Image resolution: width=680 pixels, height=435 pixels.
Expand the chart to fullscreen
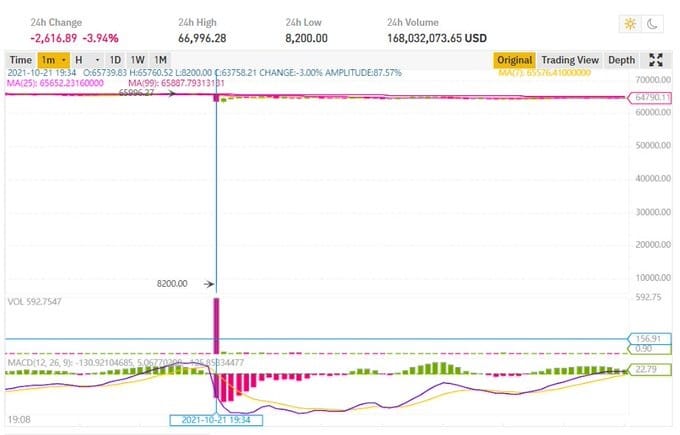point(656,60)
